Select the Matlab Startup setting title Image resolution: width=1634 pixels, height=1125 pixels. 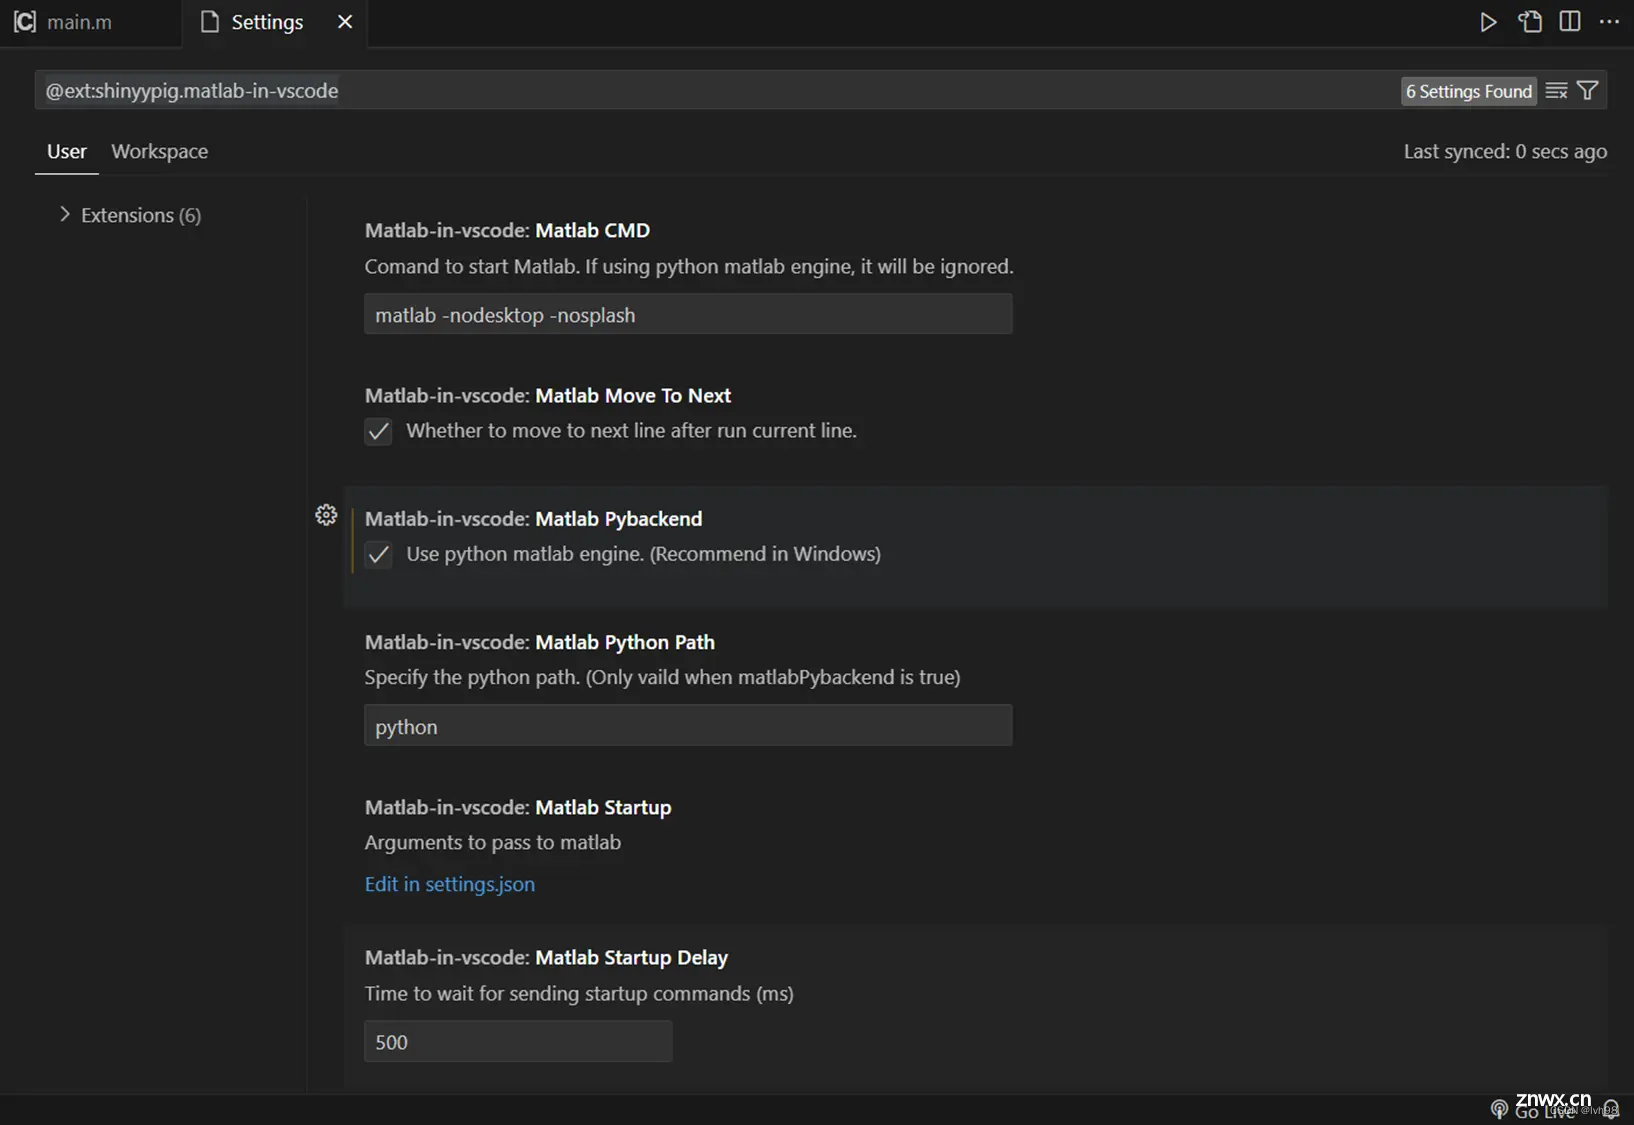(x=518, y=807)
